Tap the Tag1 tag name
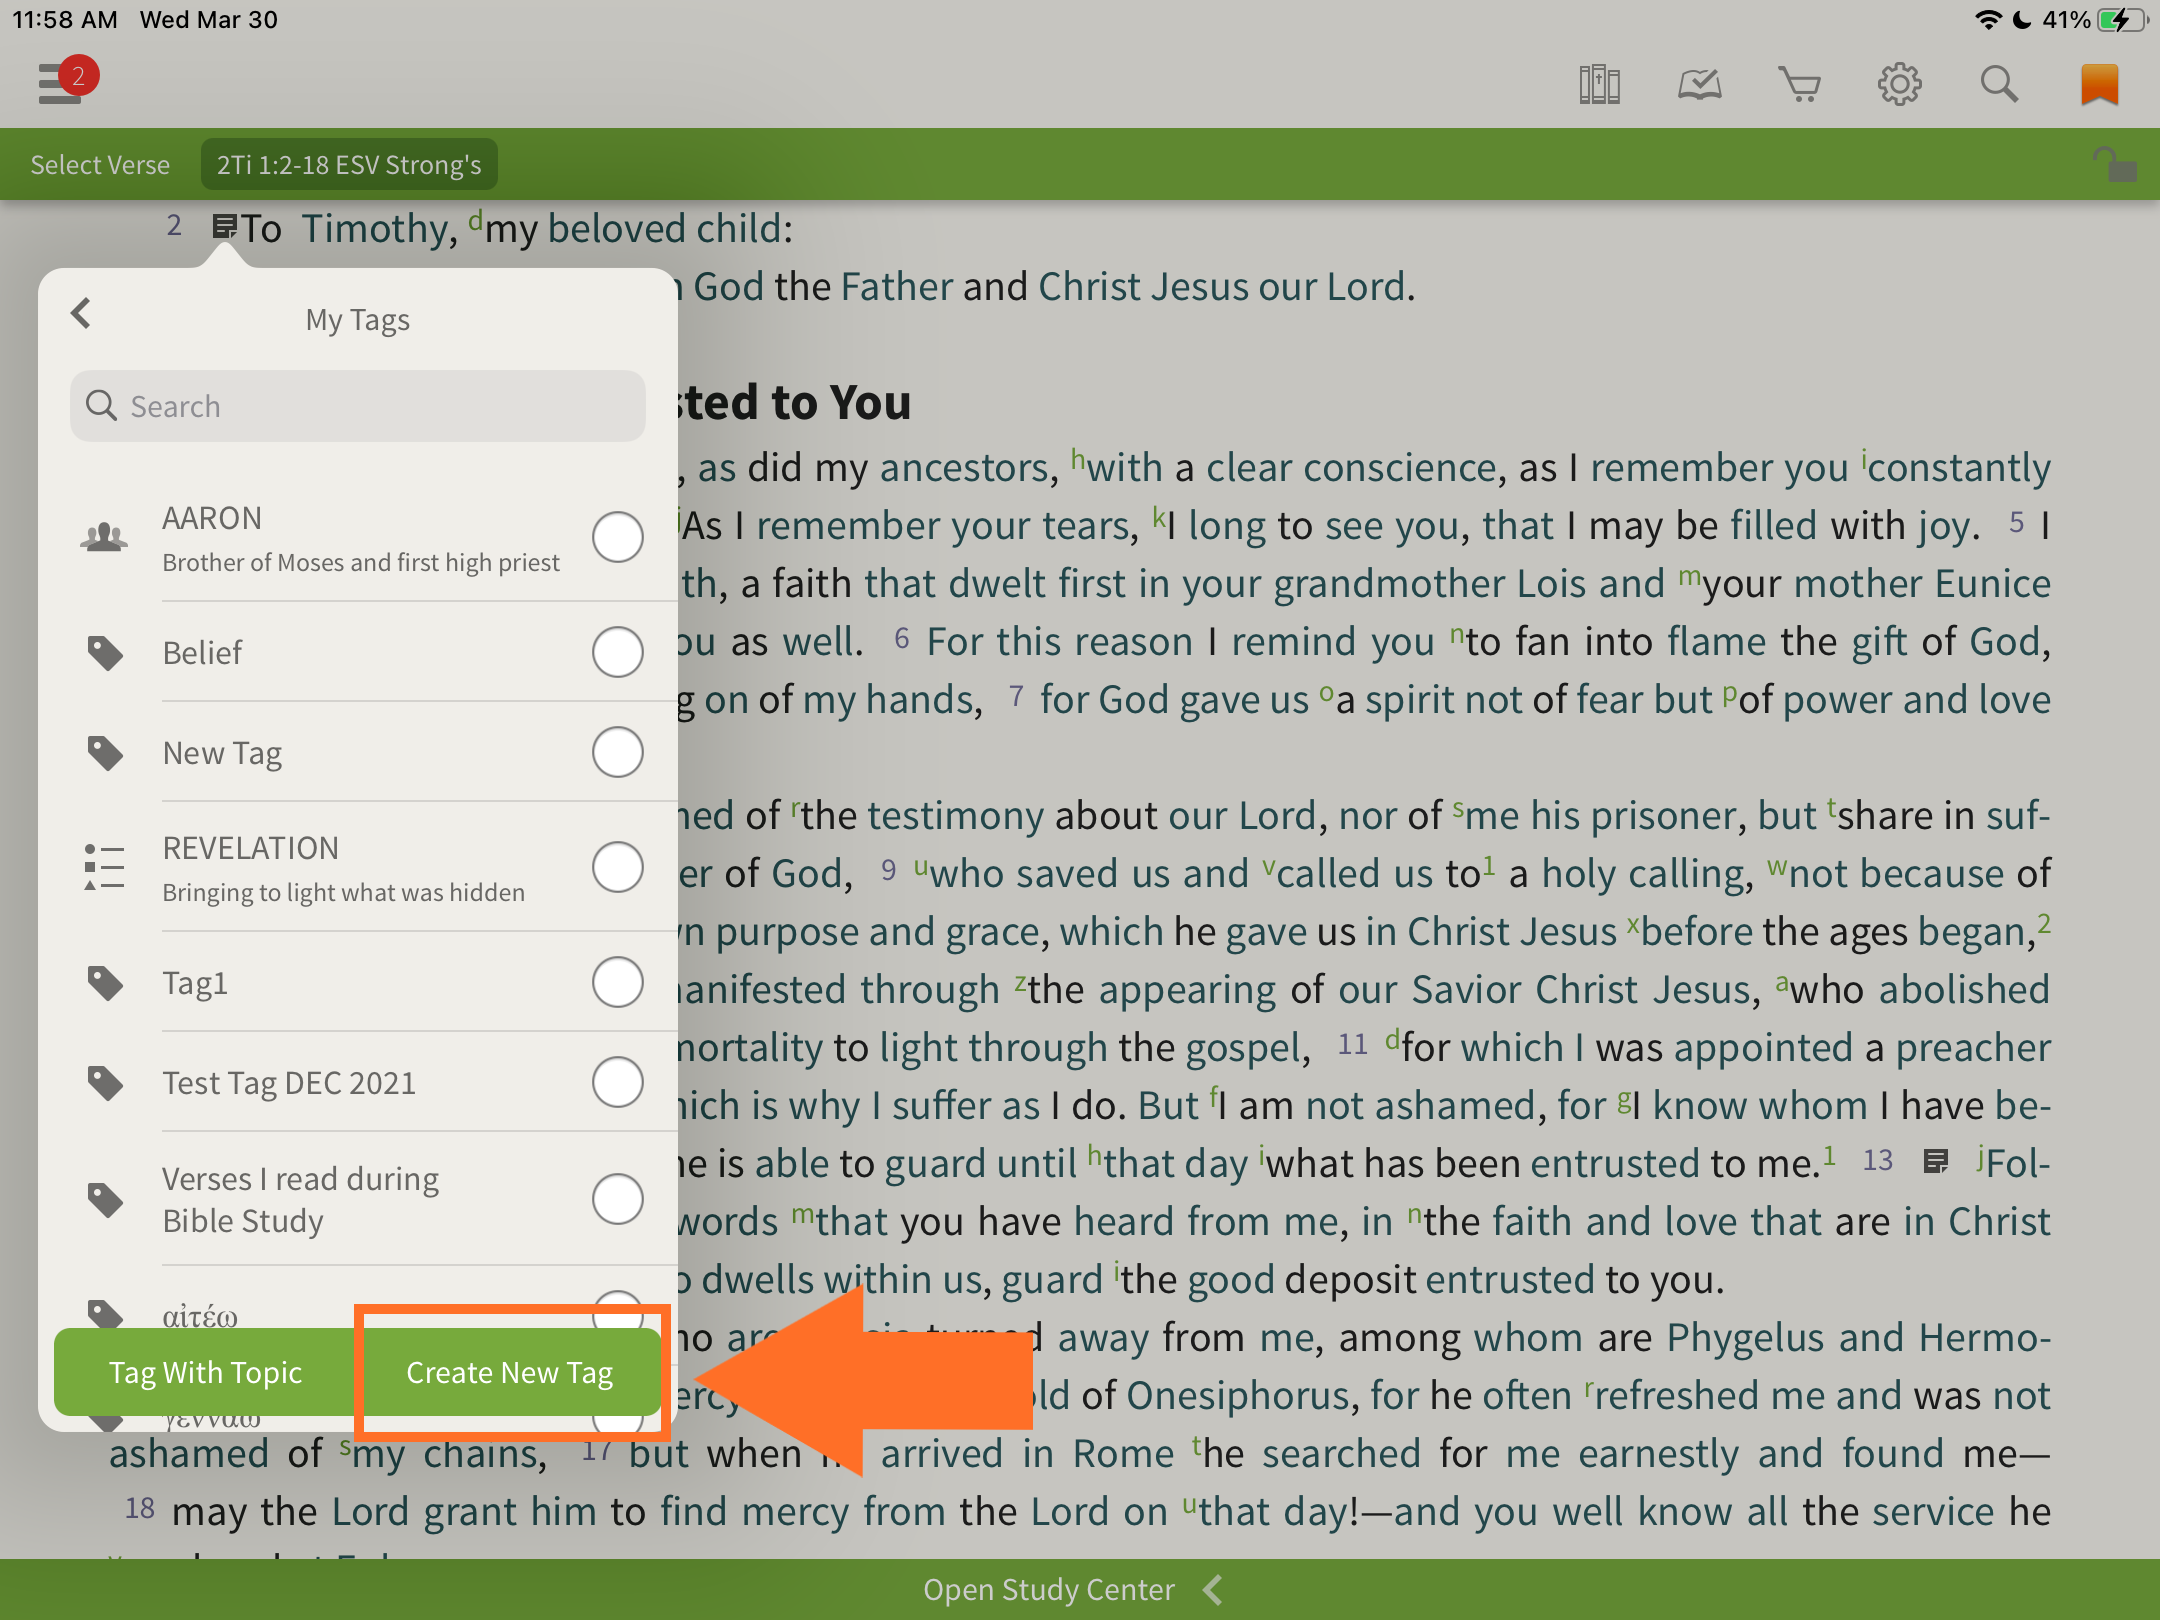Viewport: 2160px width, 1620px height. tap(195, 982)
